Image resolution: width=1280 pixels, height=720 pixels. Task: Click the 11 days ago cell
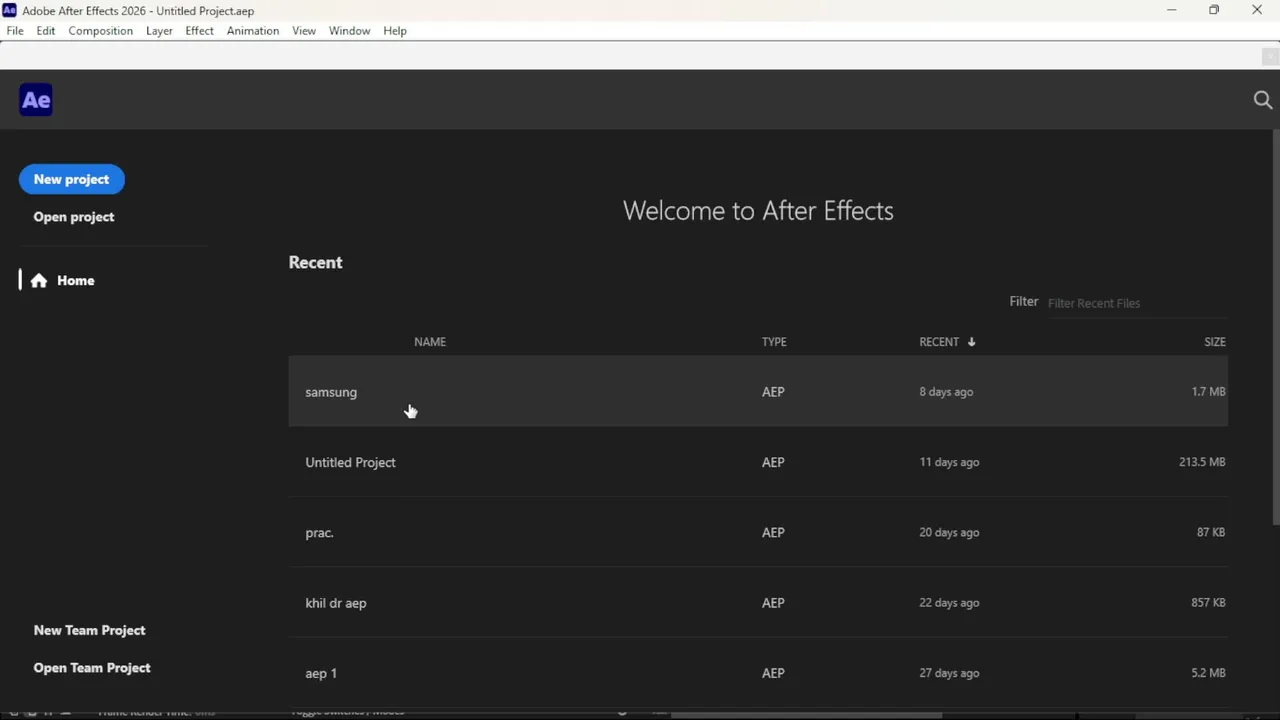pos(949,462)
